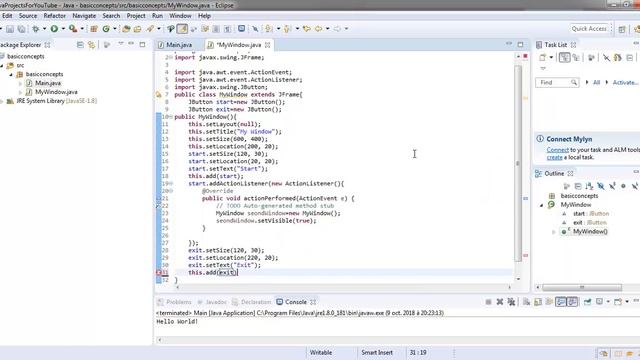
Task: Click the Quick Access search field
Action: click(x=590, y=29)
